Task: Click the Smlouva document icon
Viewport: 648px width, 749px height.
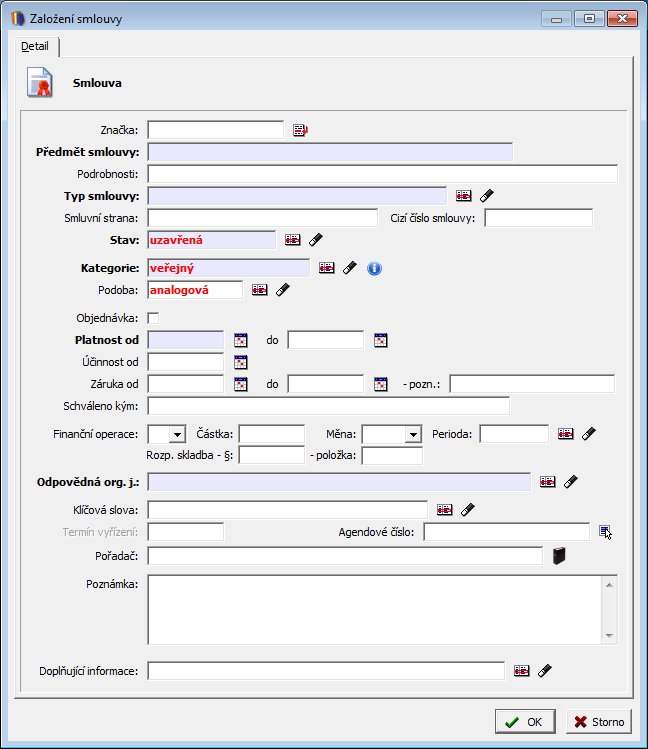Action: pos(40,83)
